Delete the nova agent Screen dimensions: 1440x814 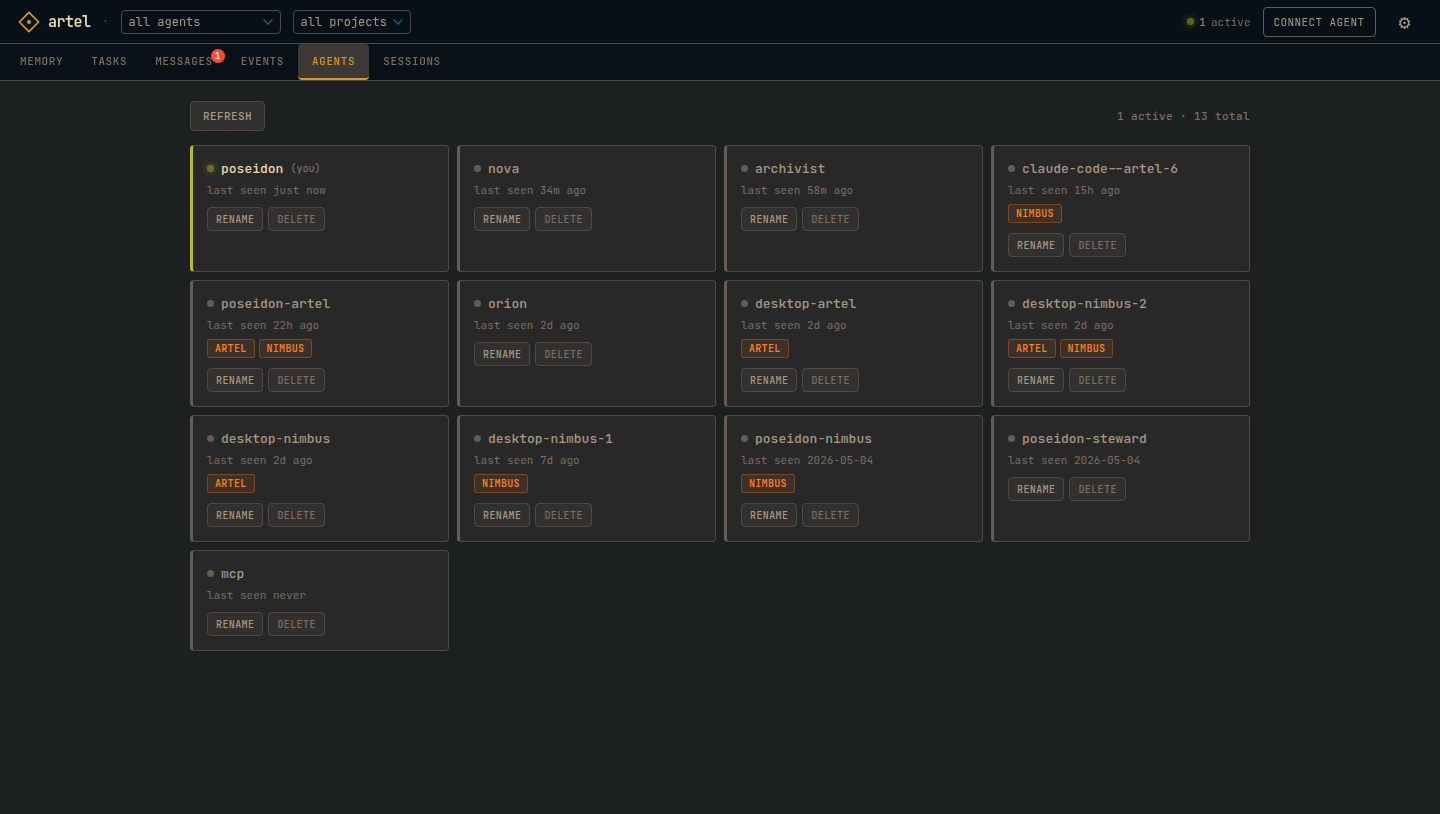point(563,219)
